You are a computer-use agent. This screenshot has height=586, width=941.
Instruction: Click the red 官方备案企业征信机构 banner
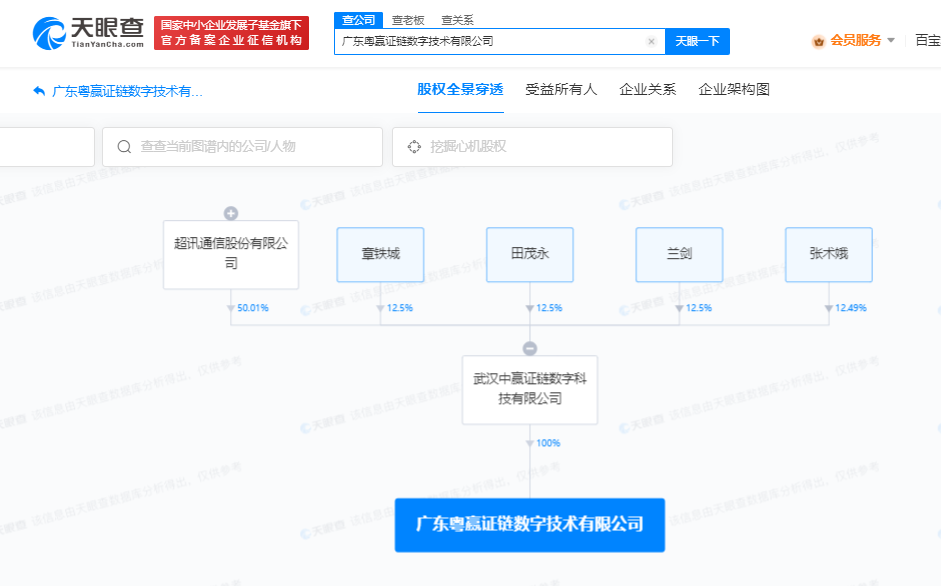click(232, 33)
